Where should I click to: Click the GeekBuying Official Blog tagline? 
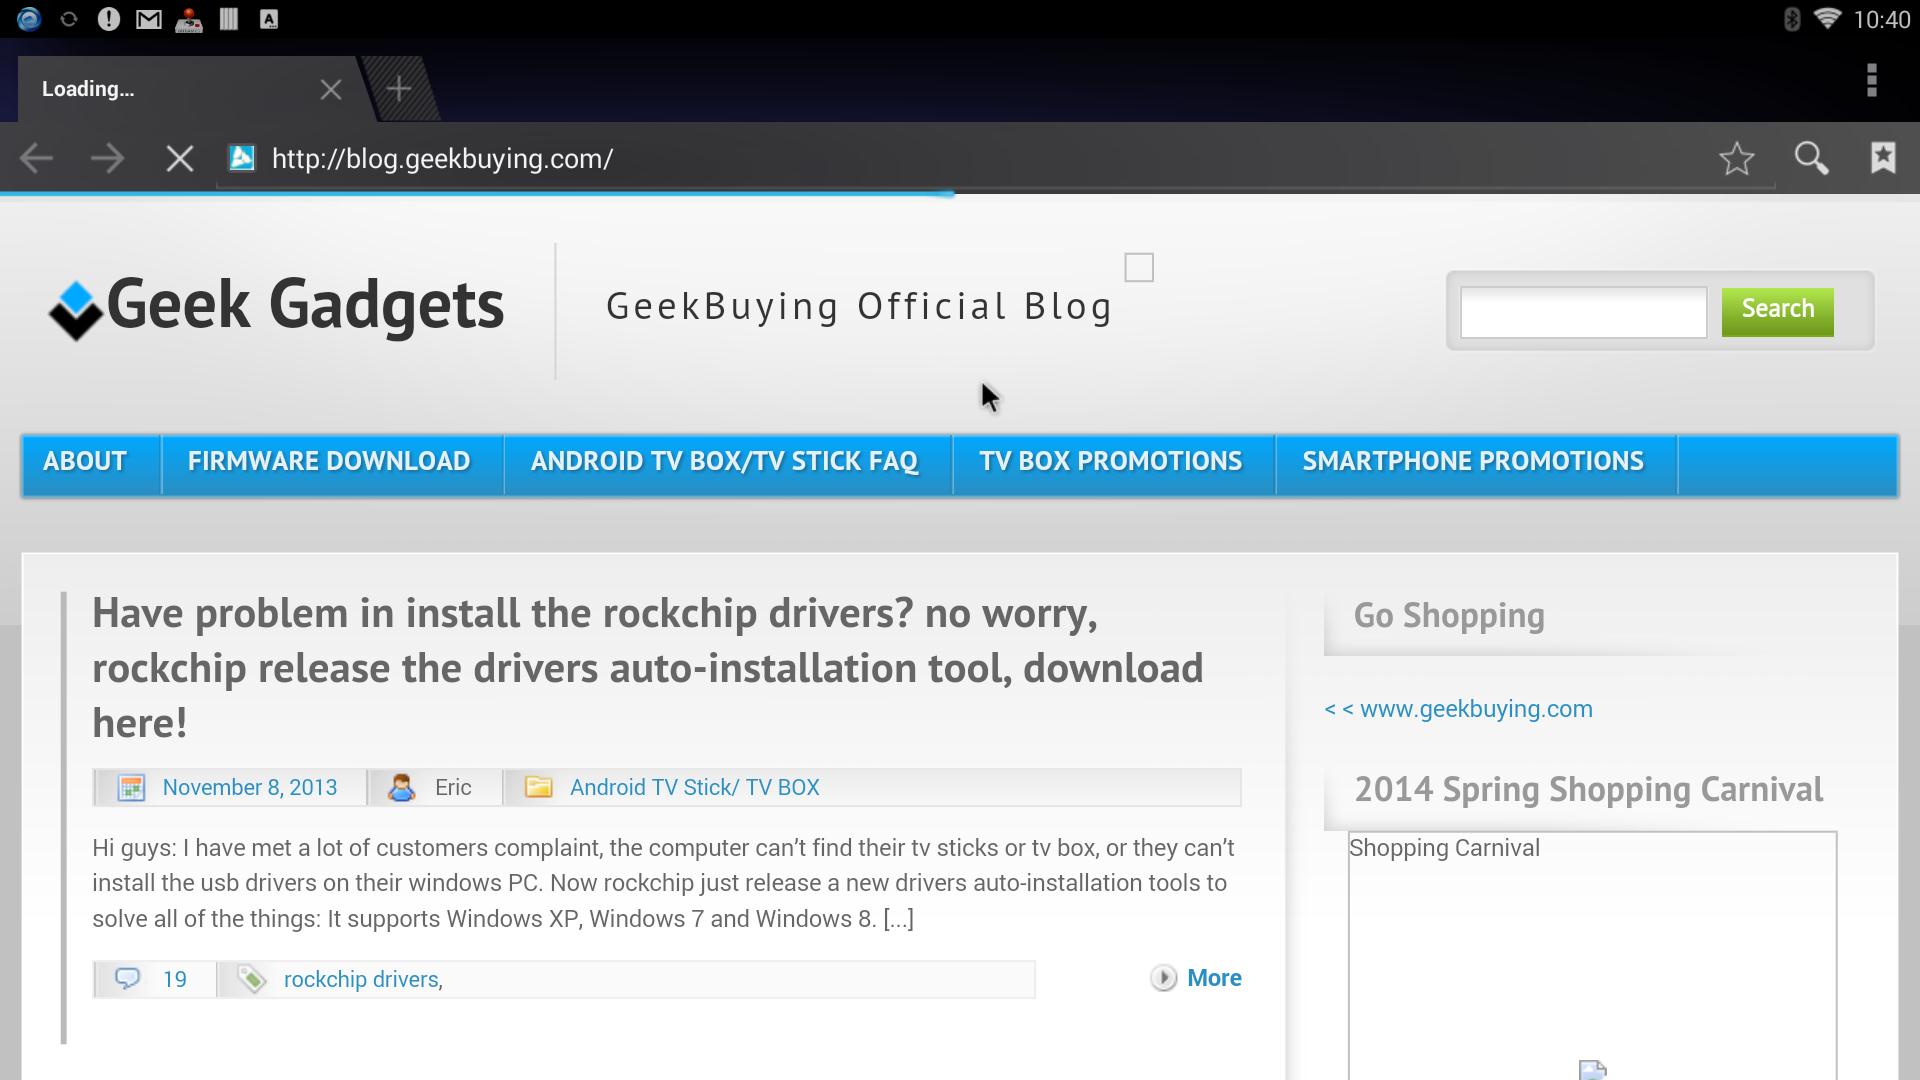[x=859, y=307]
